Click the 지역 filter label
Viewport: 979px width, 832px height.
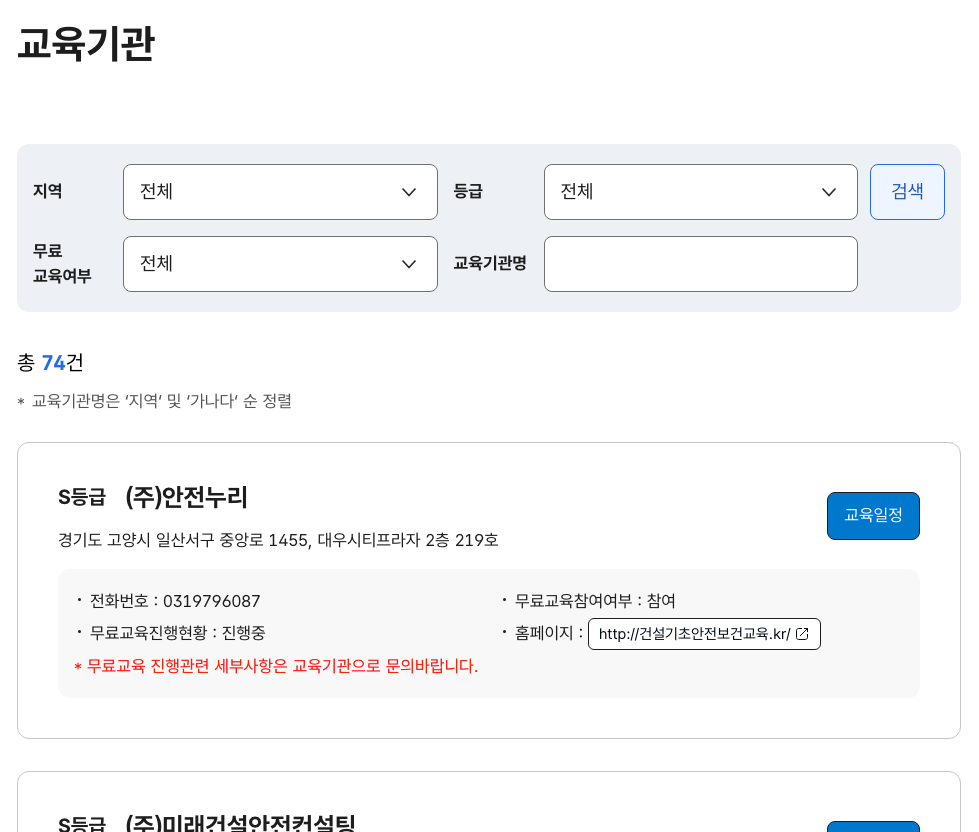[x=47, y=191]
